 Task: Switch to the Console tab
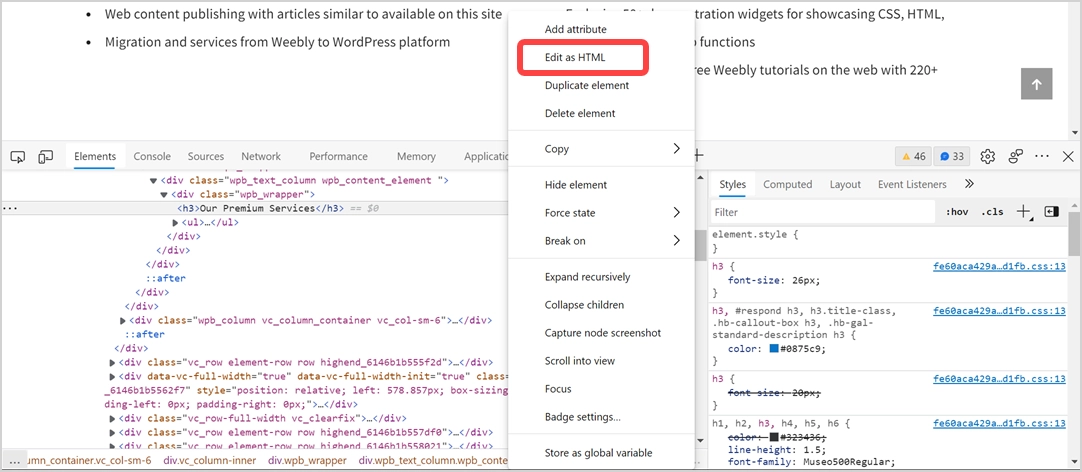pyautogui.click(x=152, y=157)
